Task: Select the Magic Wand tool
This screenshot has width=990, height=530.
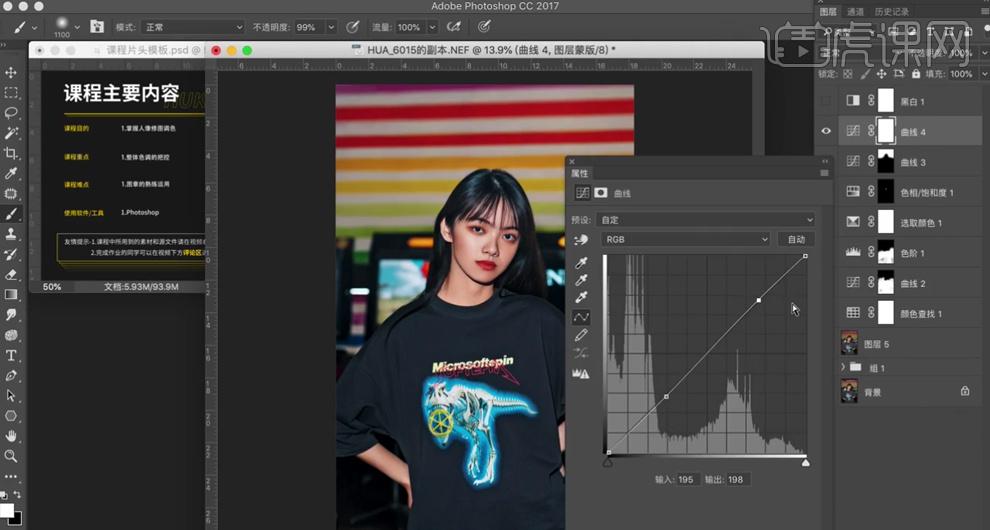Action: click(x=11, y=133)
